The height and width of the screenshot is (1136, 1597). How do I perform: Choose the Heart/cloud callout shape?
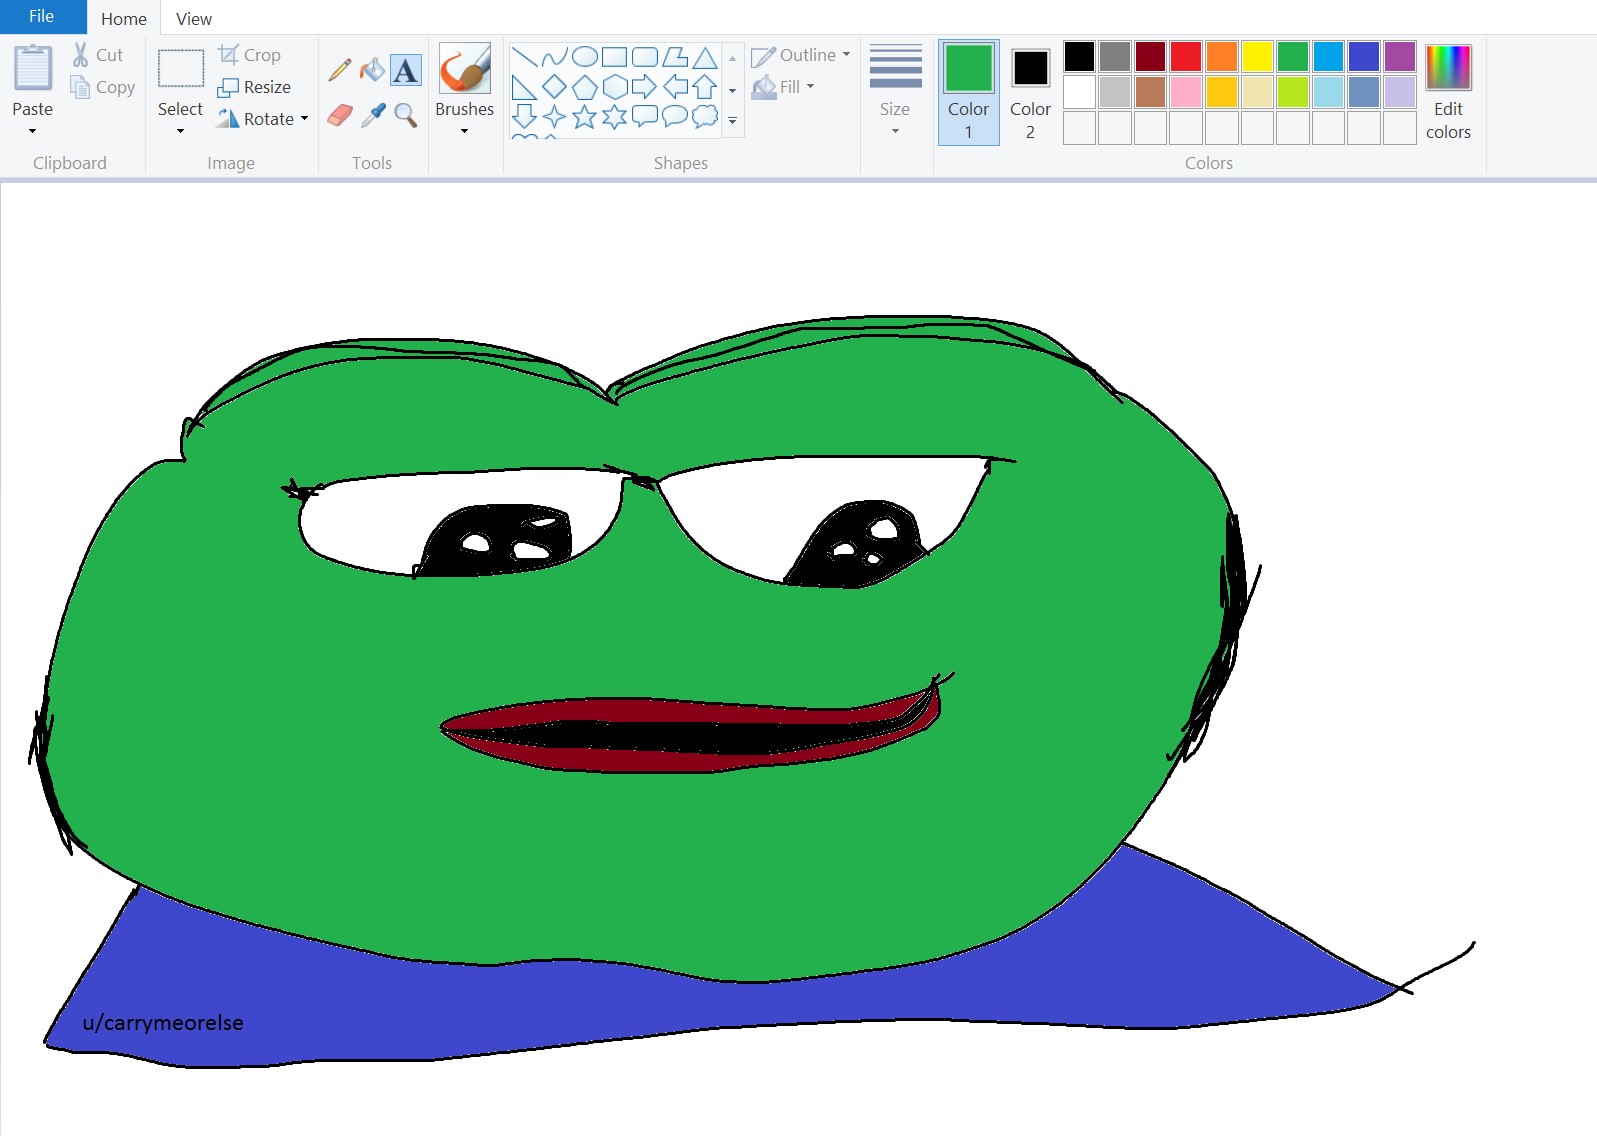705,117
